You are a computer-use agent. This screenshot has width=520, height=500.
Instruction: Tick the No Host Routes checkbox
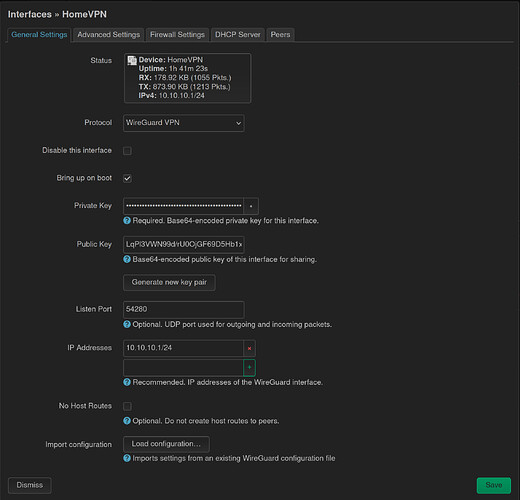[127, 406]
